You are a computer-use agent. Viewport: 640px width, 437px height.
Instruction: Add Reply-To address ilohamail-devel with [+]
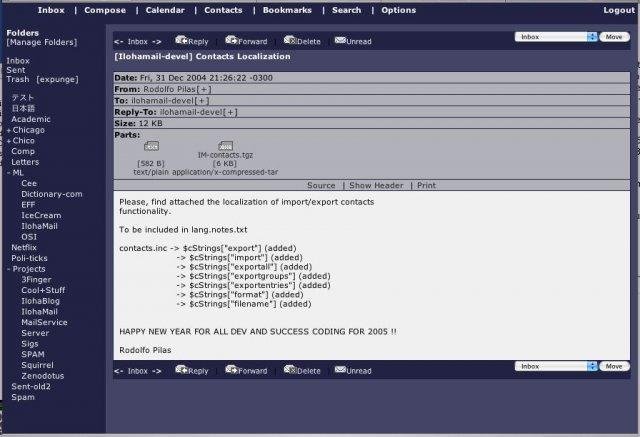click(230, 112)
